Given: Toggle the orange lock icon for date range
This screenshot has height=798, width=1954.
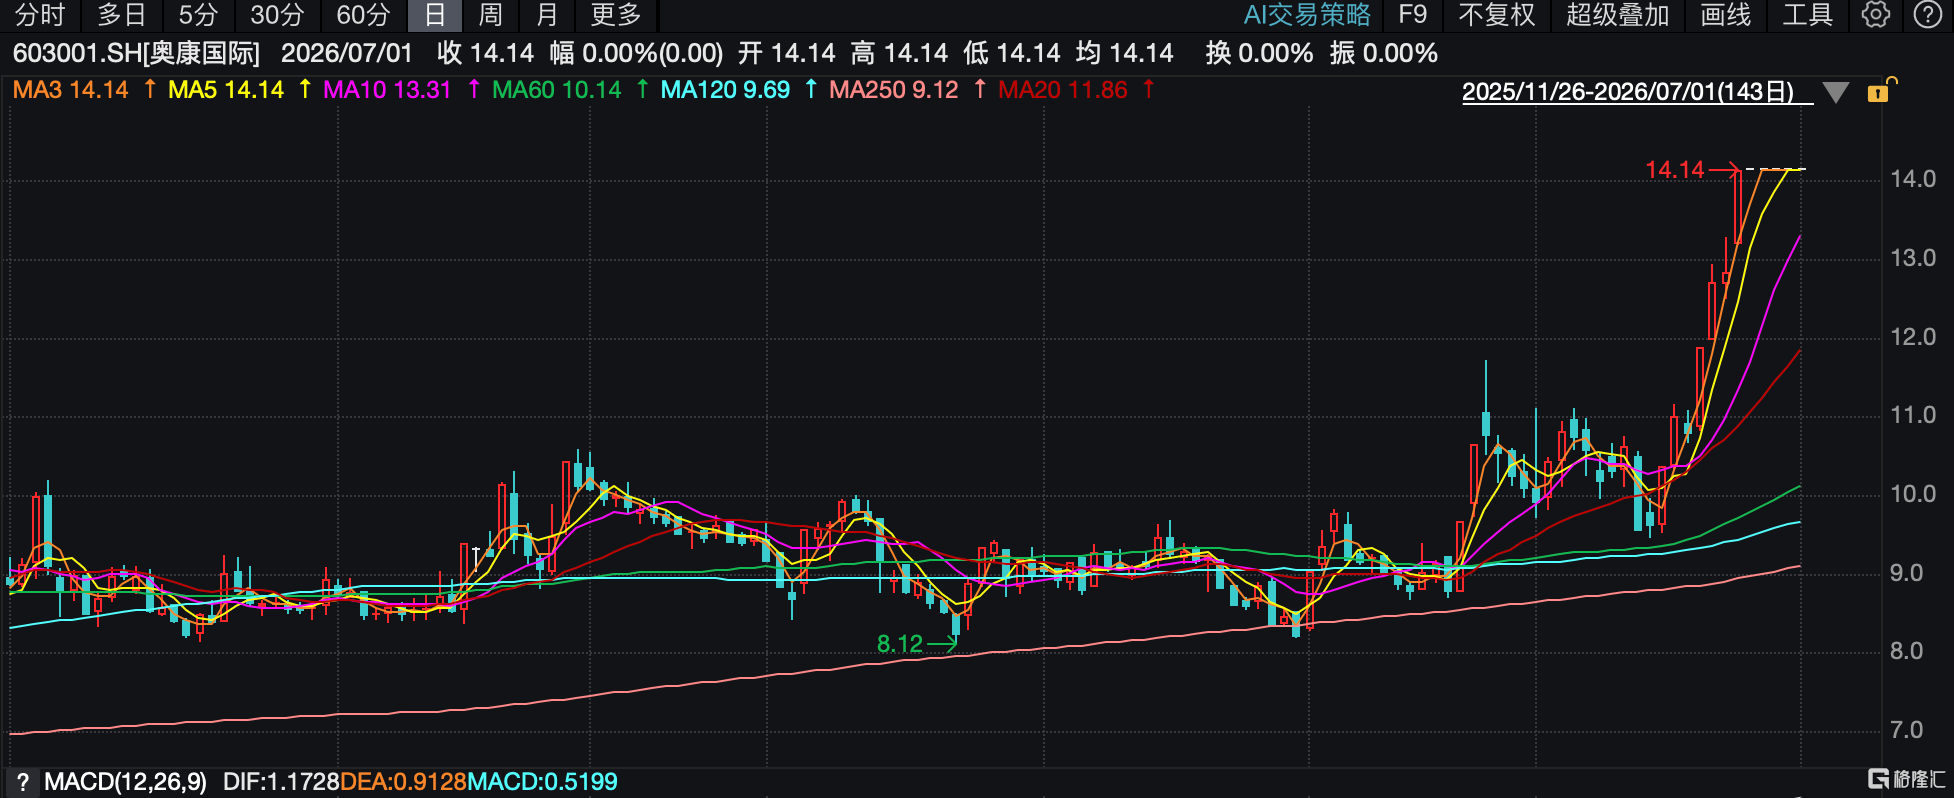Looking at the screenshot, I should (1881, 90).
